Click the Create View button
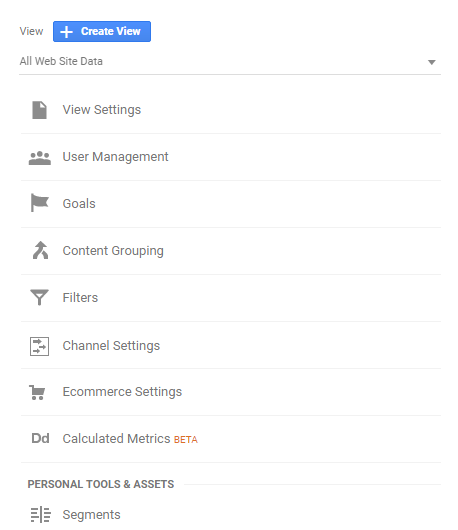Screen dimensions: 458x530 102,31
